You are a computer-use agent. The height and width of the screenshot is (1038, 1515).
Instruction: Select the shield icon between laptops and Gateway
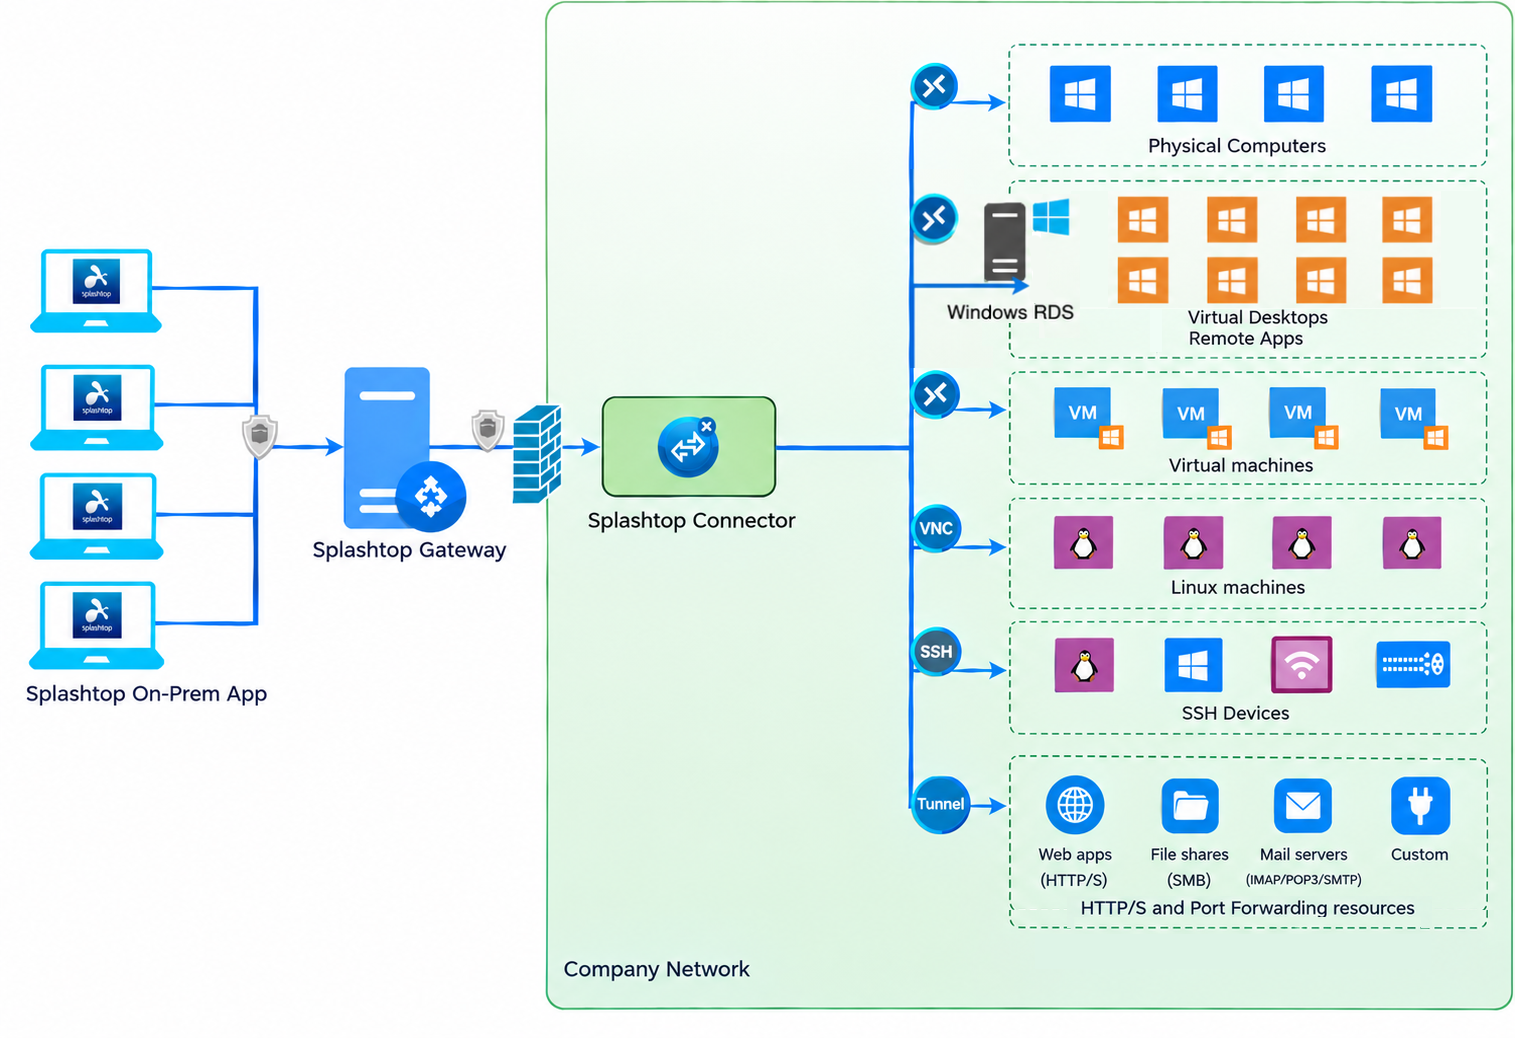[260, 436]
